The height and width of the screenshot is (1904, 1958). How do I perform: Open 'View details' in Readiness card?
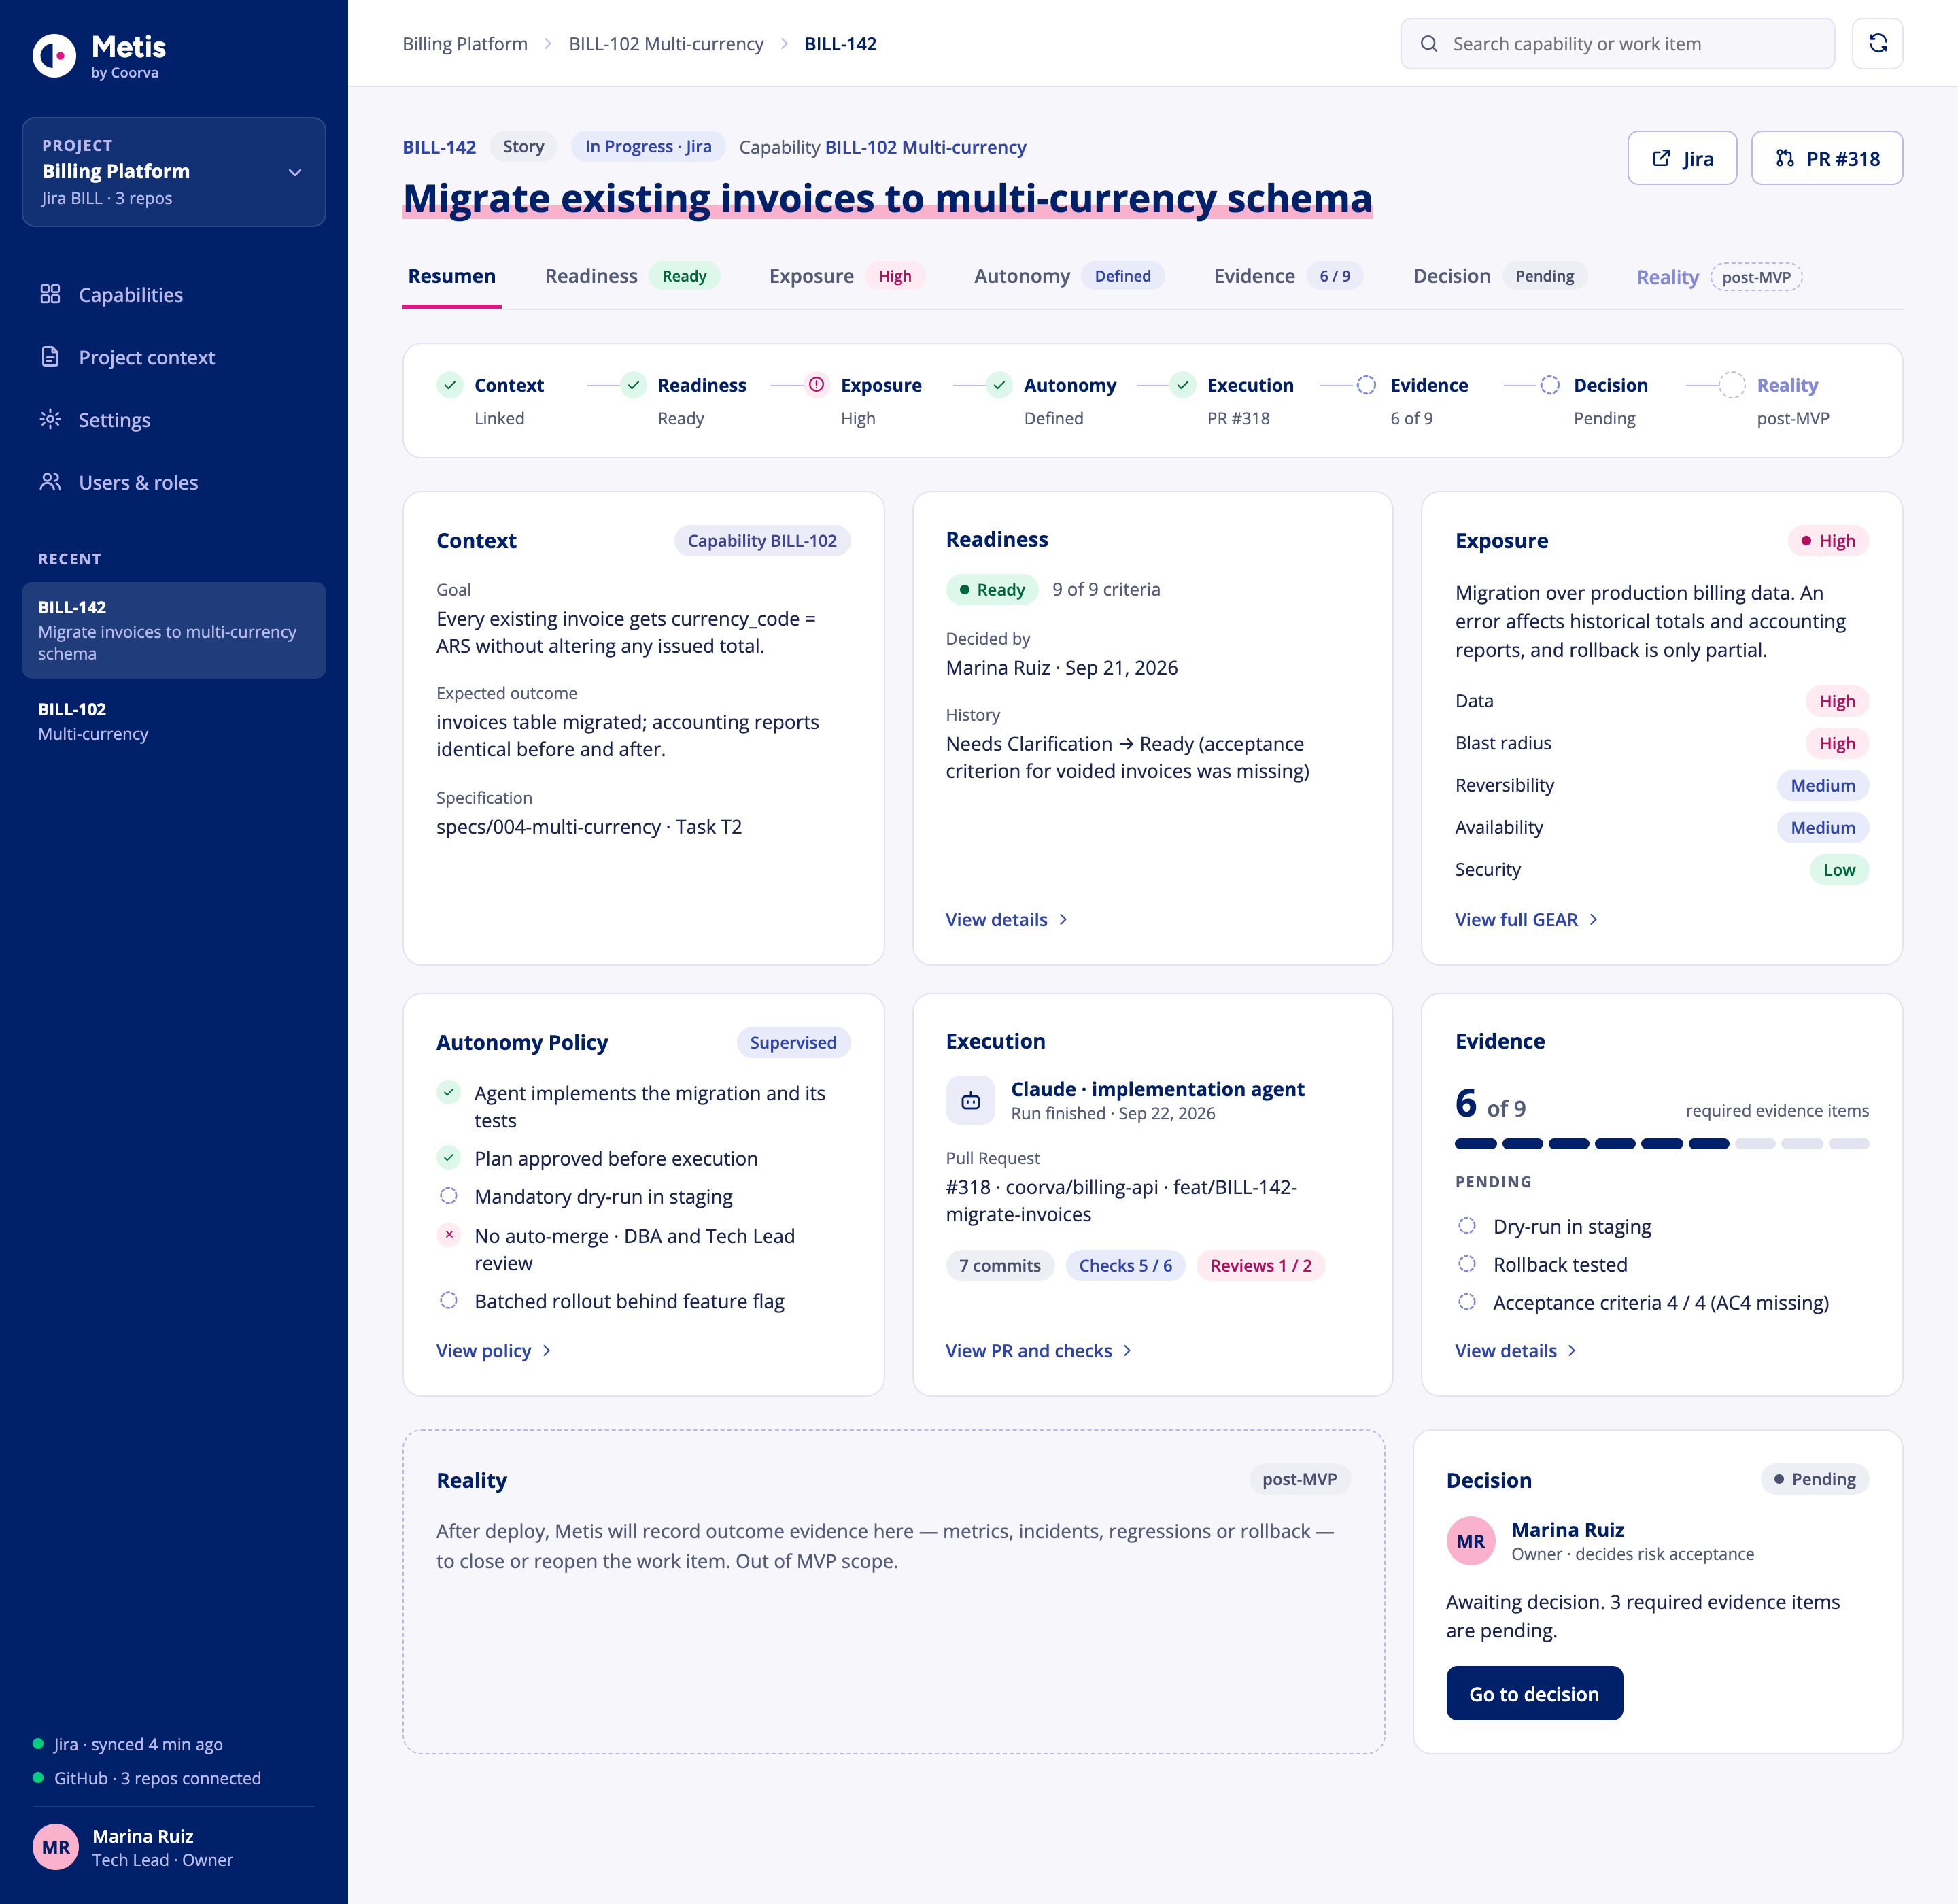1007,919
